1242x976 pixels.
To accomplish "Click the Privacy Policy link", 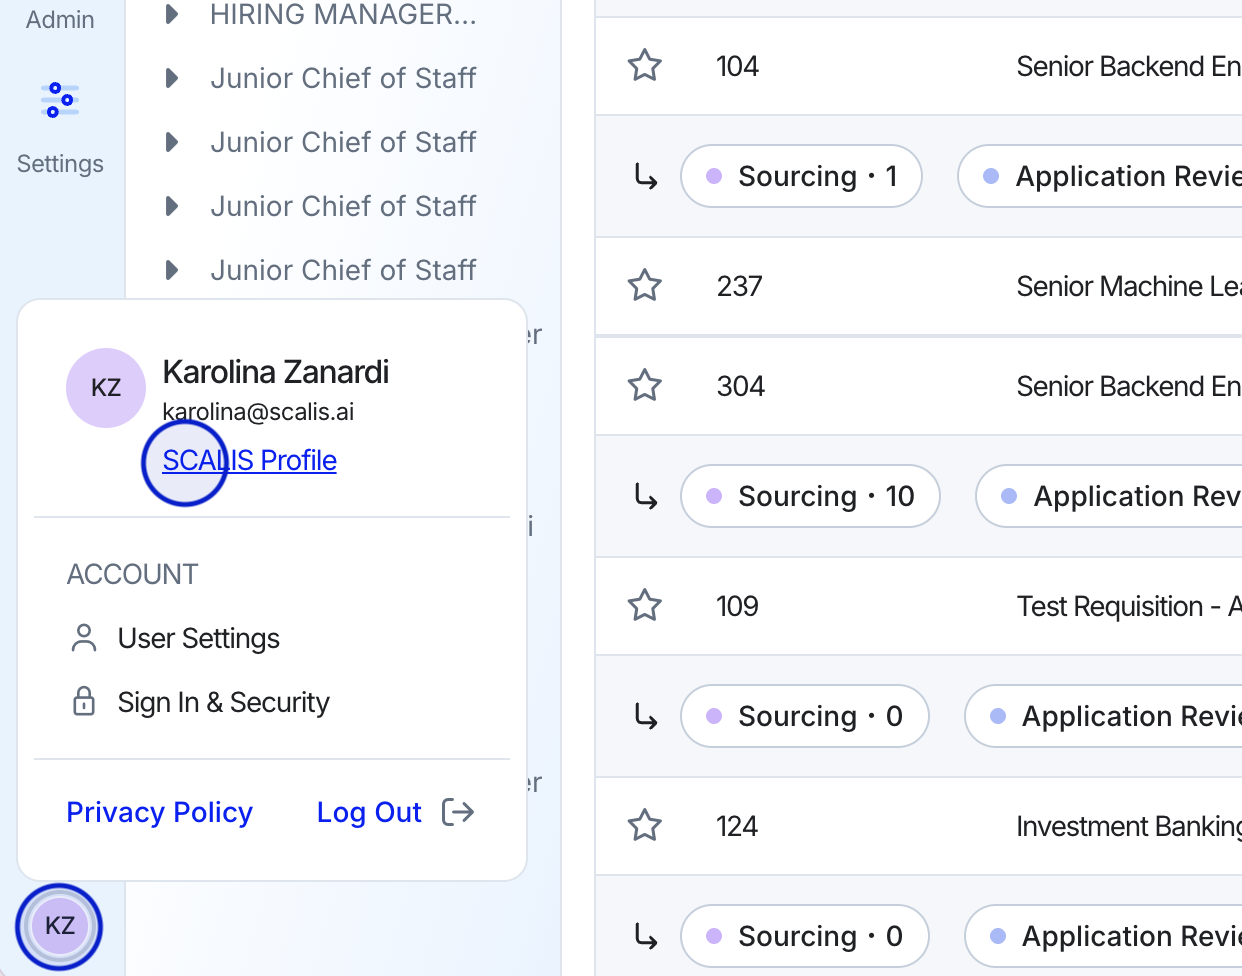I will point(159,812).
